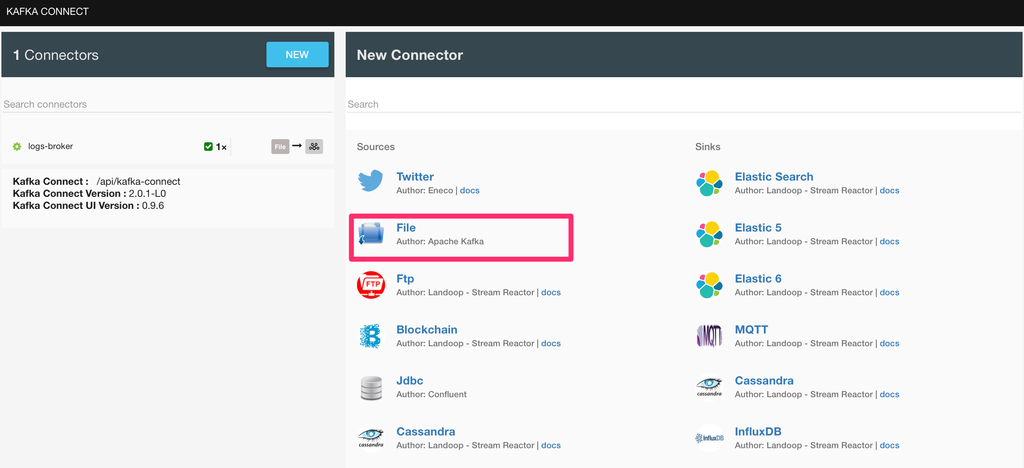Open the Jdbc source connector
The height and width of the screenshot is (468, 1024).
click(x=410, y=381)
